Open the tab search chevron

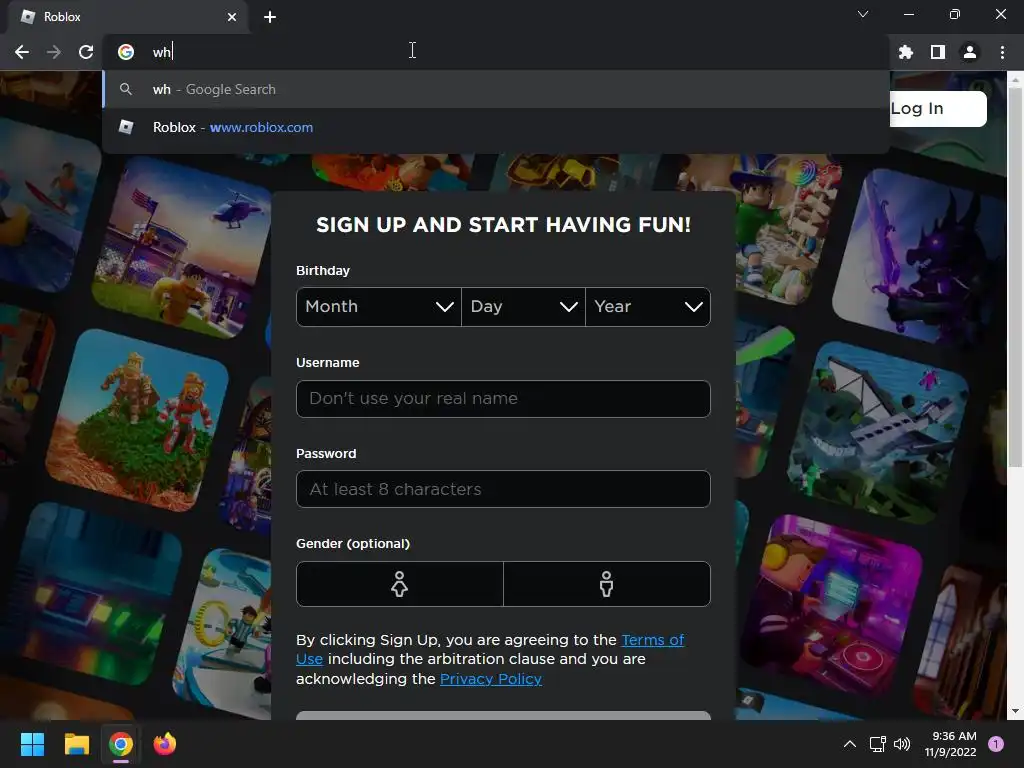863,14
